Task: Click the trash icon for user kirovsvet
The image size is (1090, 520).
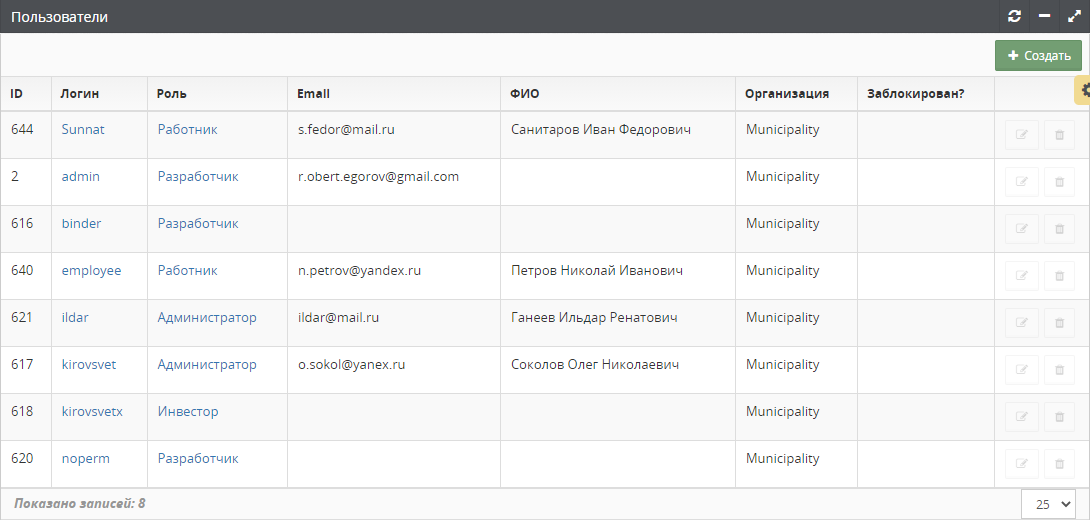Action: (1059, 370)
